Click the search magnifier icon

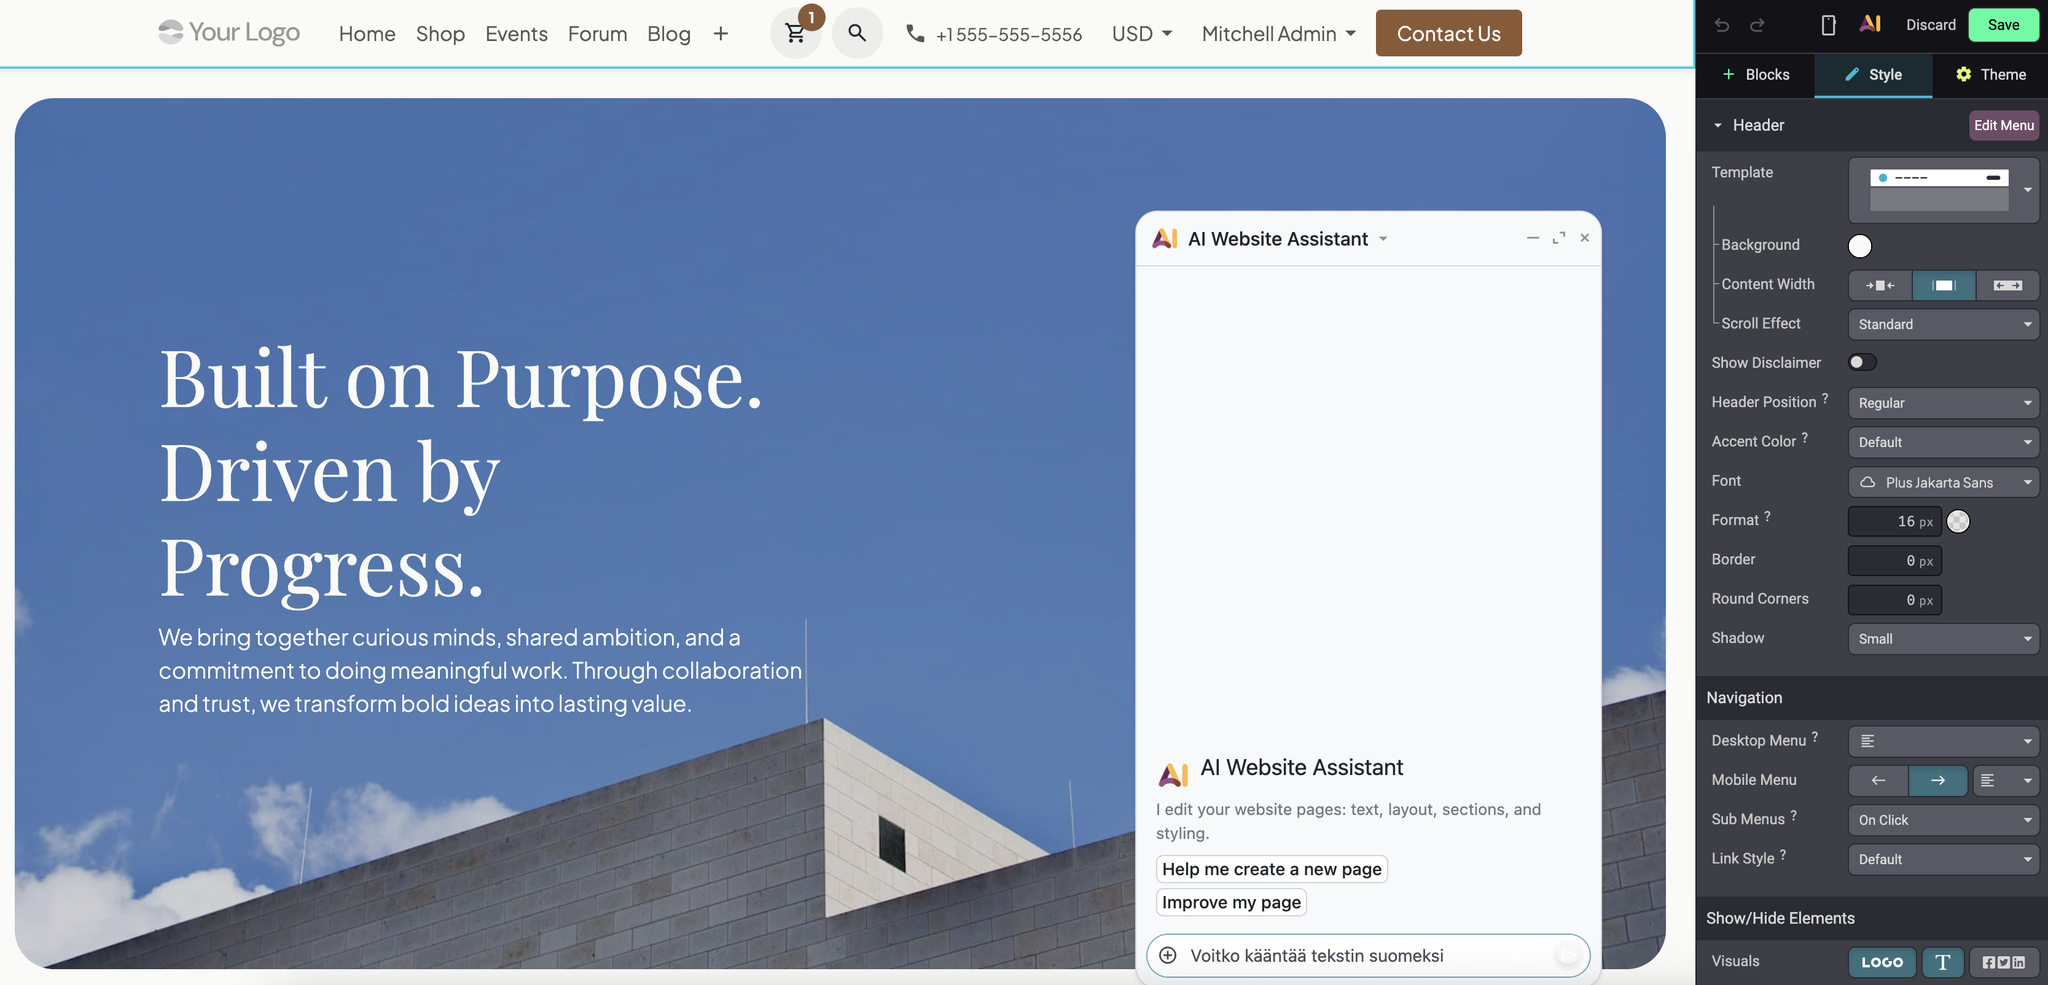pos(857,33)
